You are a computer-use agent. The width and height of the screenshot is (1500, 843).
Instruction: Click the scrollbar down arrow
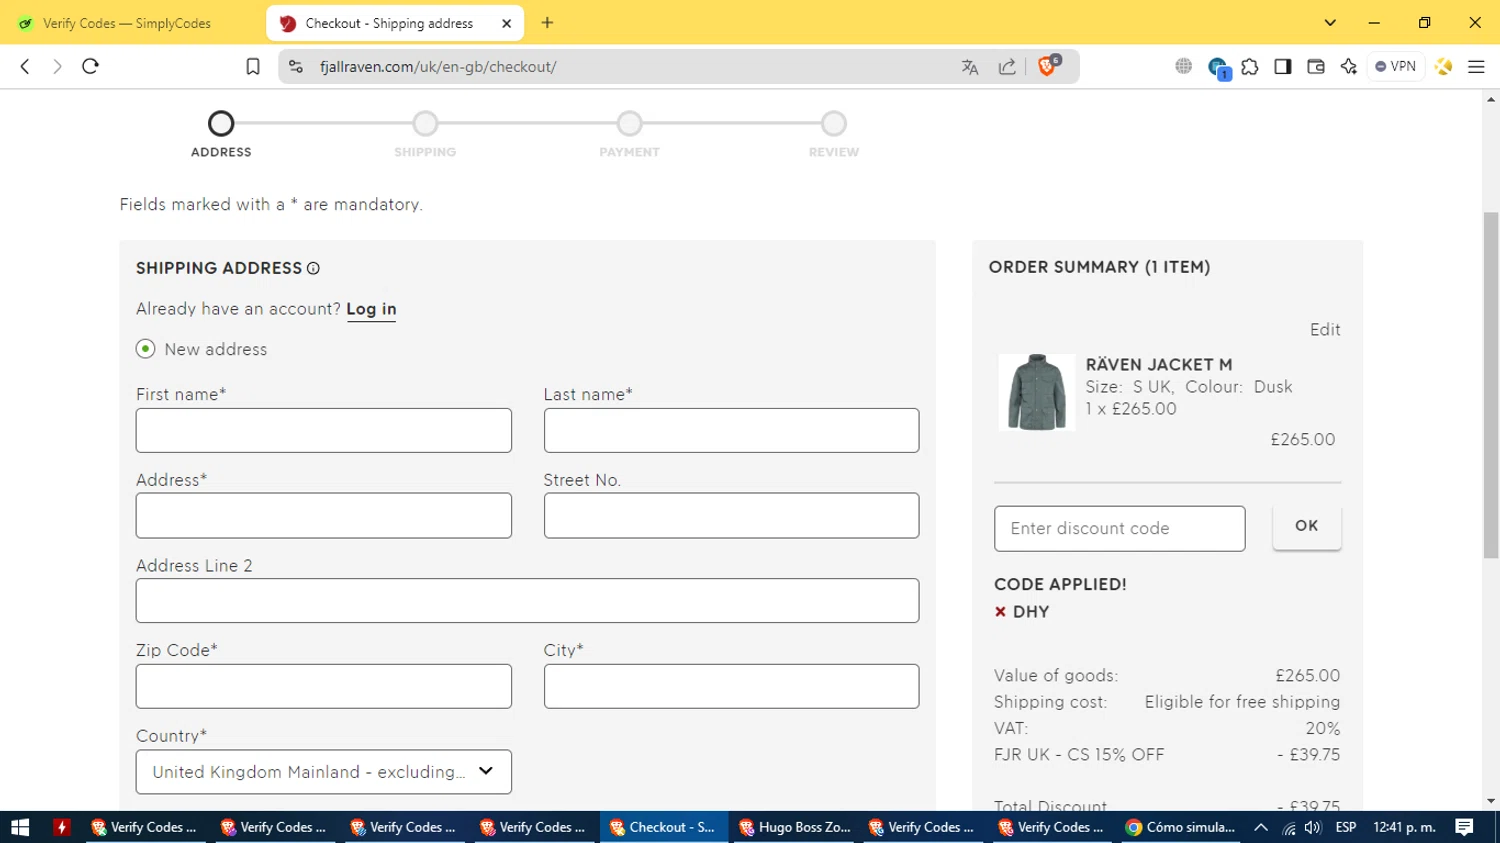[1491, 801]
